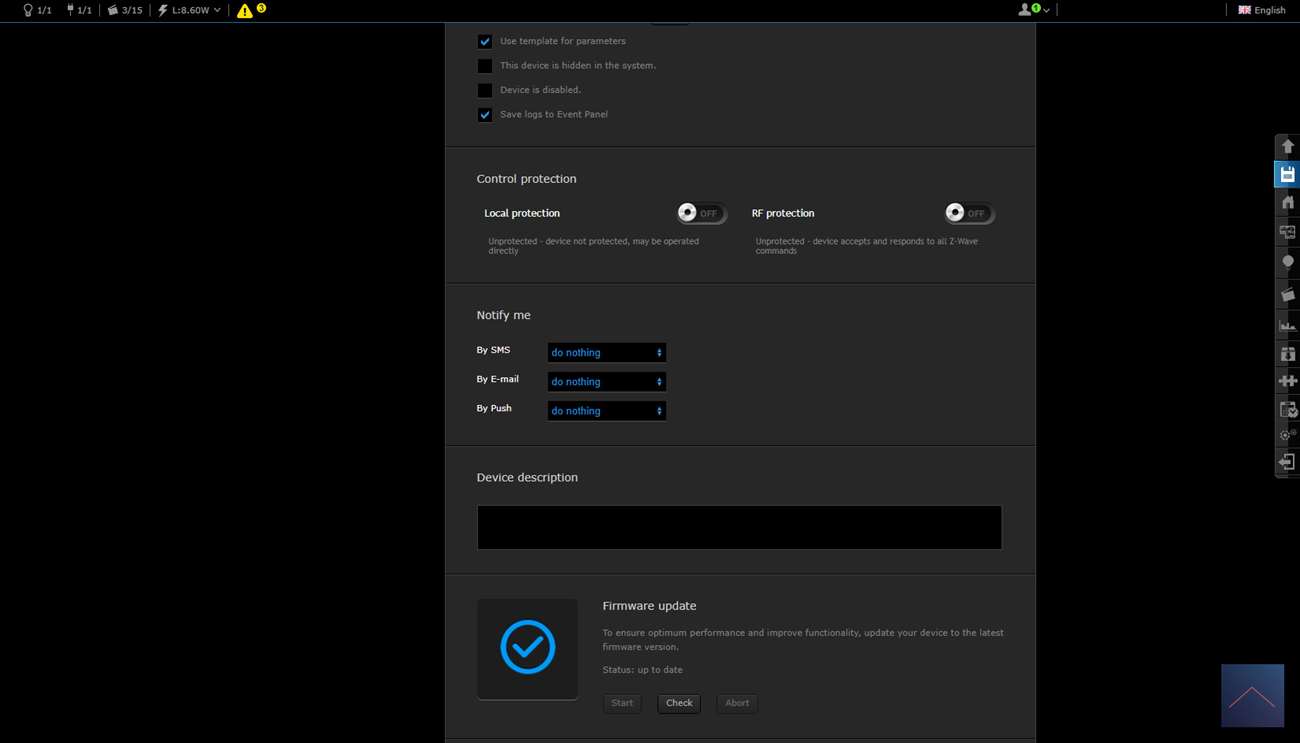
Task: Check 'Device is disabled' checkbox
Action: [485, 90]
